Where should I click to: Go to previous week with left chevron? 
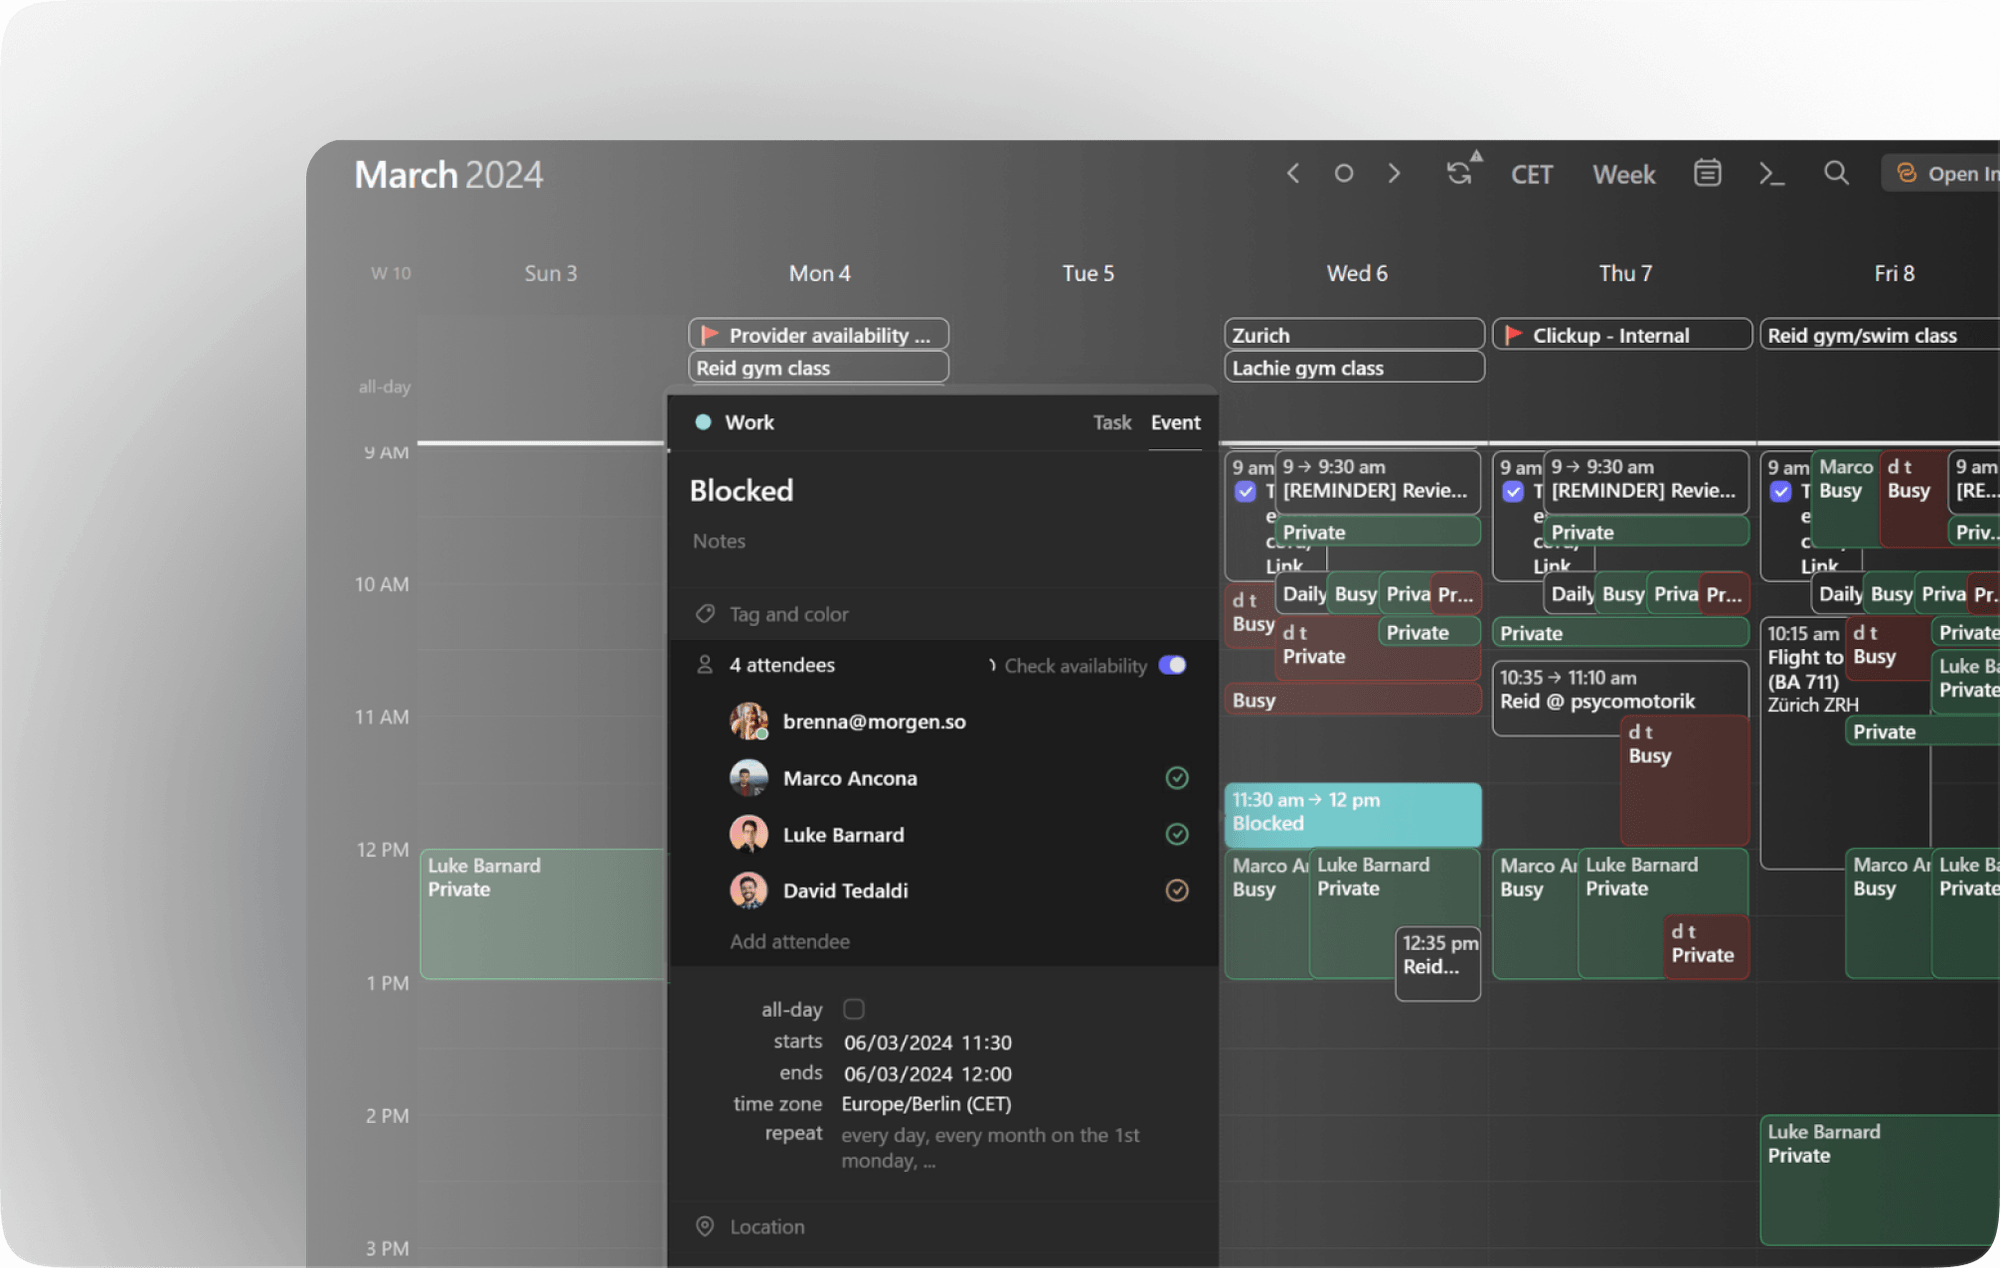1293,174
